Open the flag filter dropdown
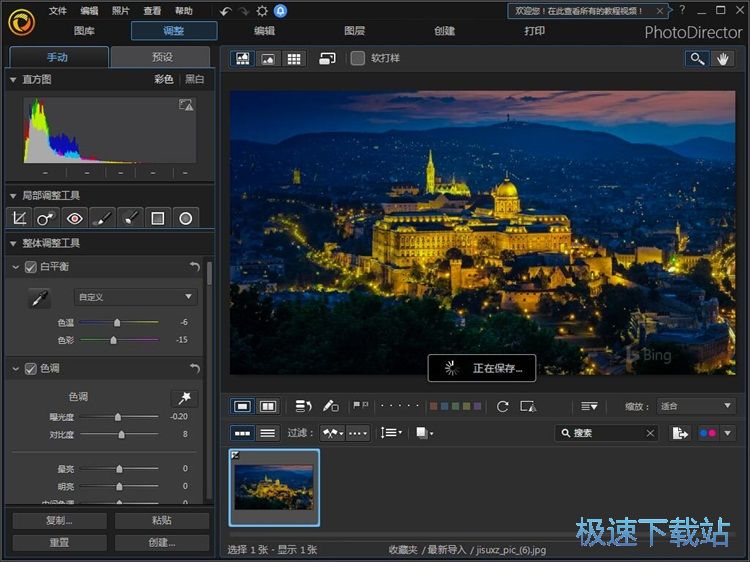The height and width of the screenshot is (562, 750). pos(332,433)
